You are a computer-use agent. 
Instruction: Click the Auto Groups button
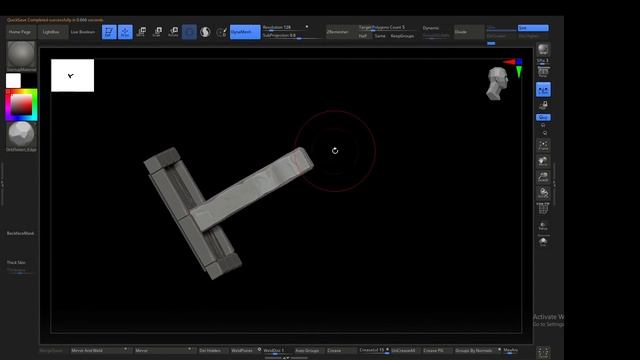(309, 350)
